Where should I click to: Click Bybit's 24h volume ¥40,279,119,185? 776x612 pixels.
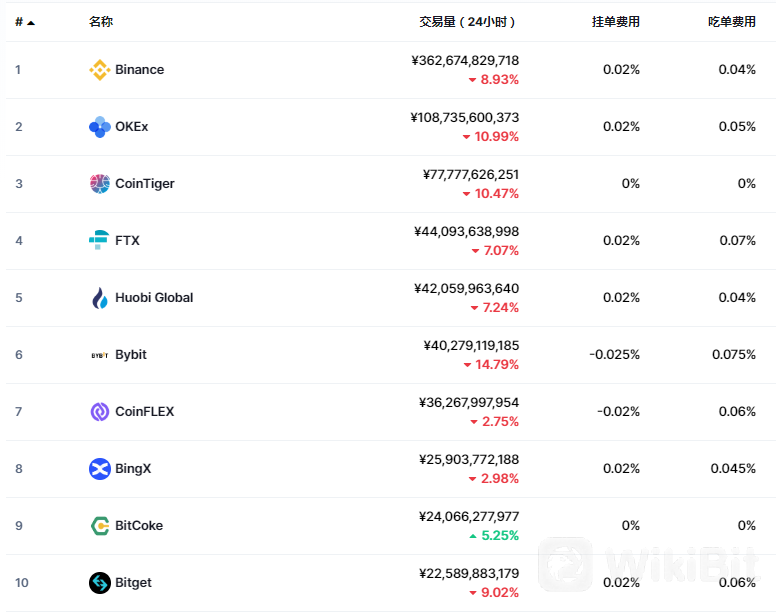(x=471, y=345)
